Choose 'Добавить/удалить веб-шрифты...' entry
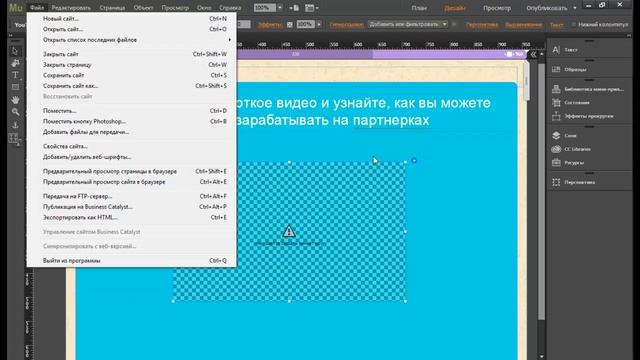 pos(131,157)
